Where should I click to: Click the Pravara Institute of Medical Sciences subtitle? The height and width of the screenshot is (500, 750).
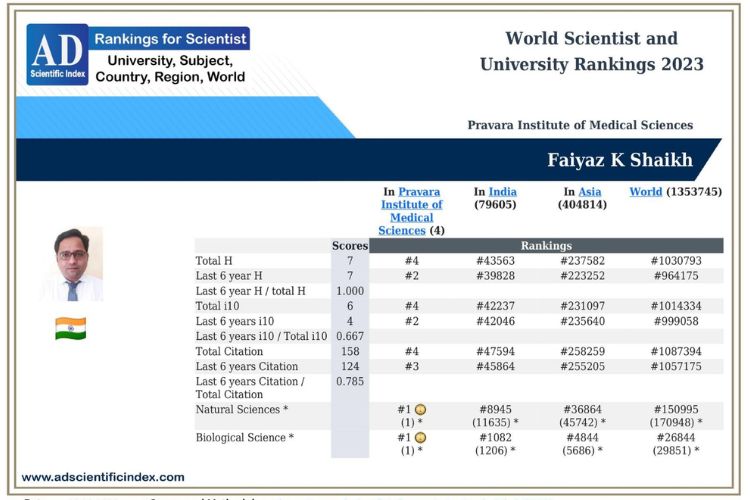point(580,125)
